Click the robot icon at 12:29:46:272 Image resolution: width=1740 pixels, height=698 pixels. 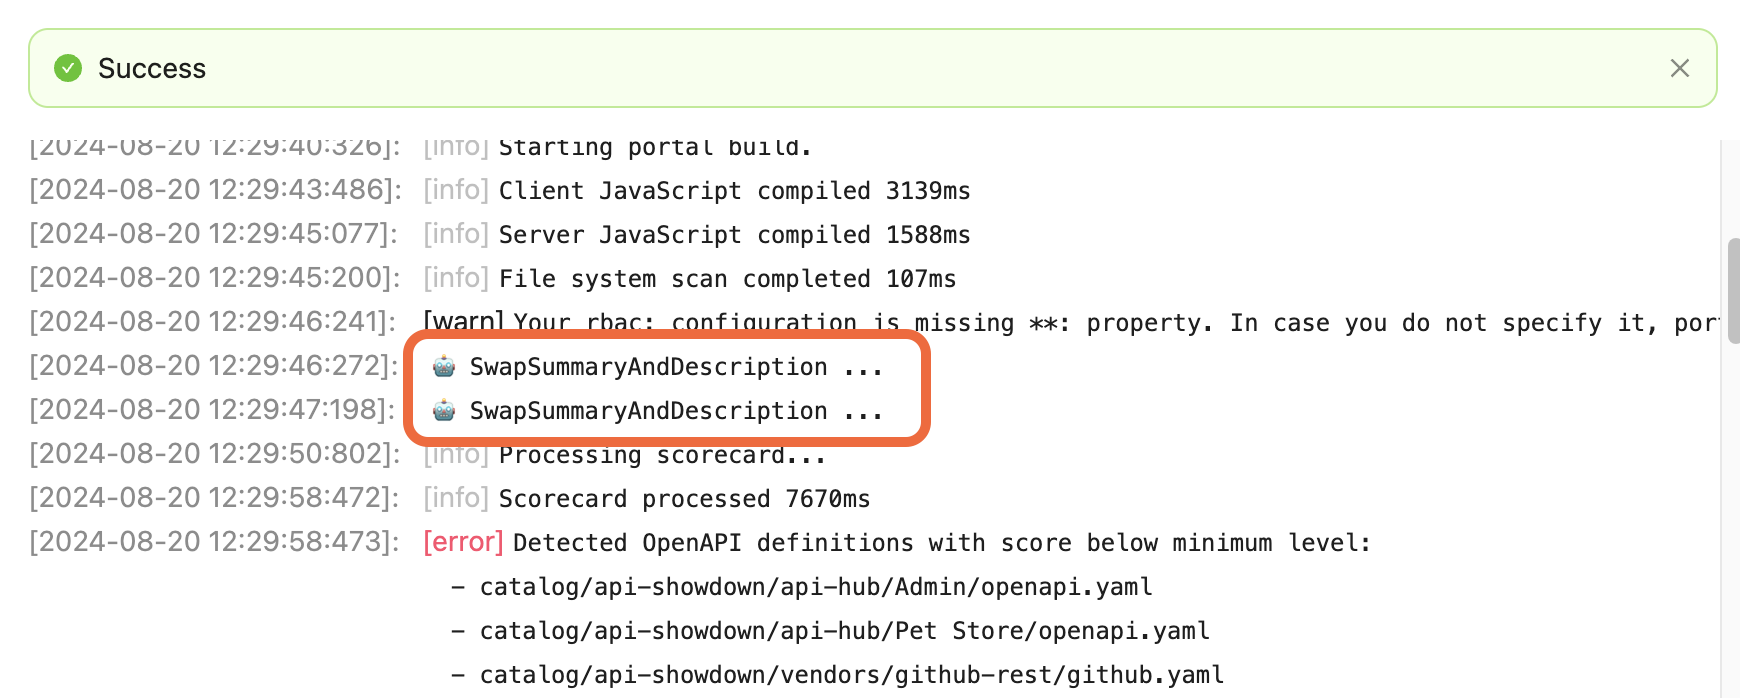(x=444, y=366)
